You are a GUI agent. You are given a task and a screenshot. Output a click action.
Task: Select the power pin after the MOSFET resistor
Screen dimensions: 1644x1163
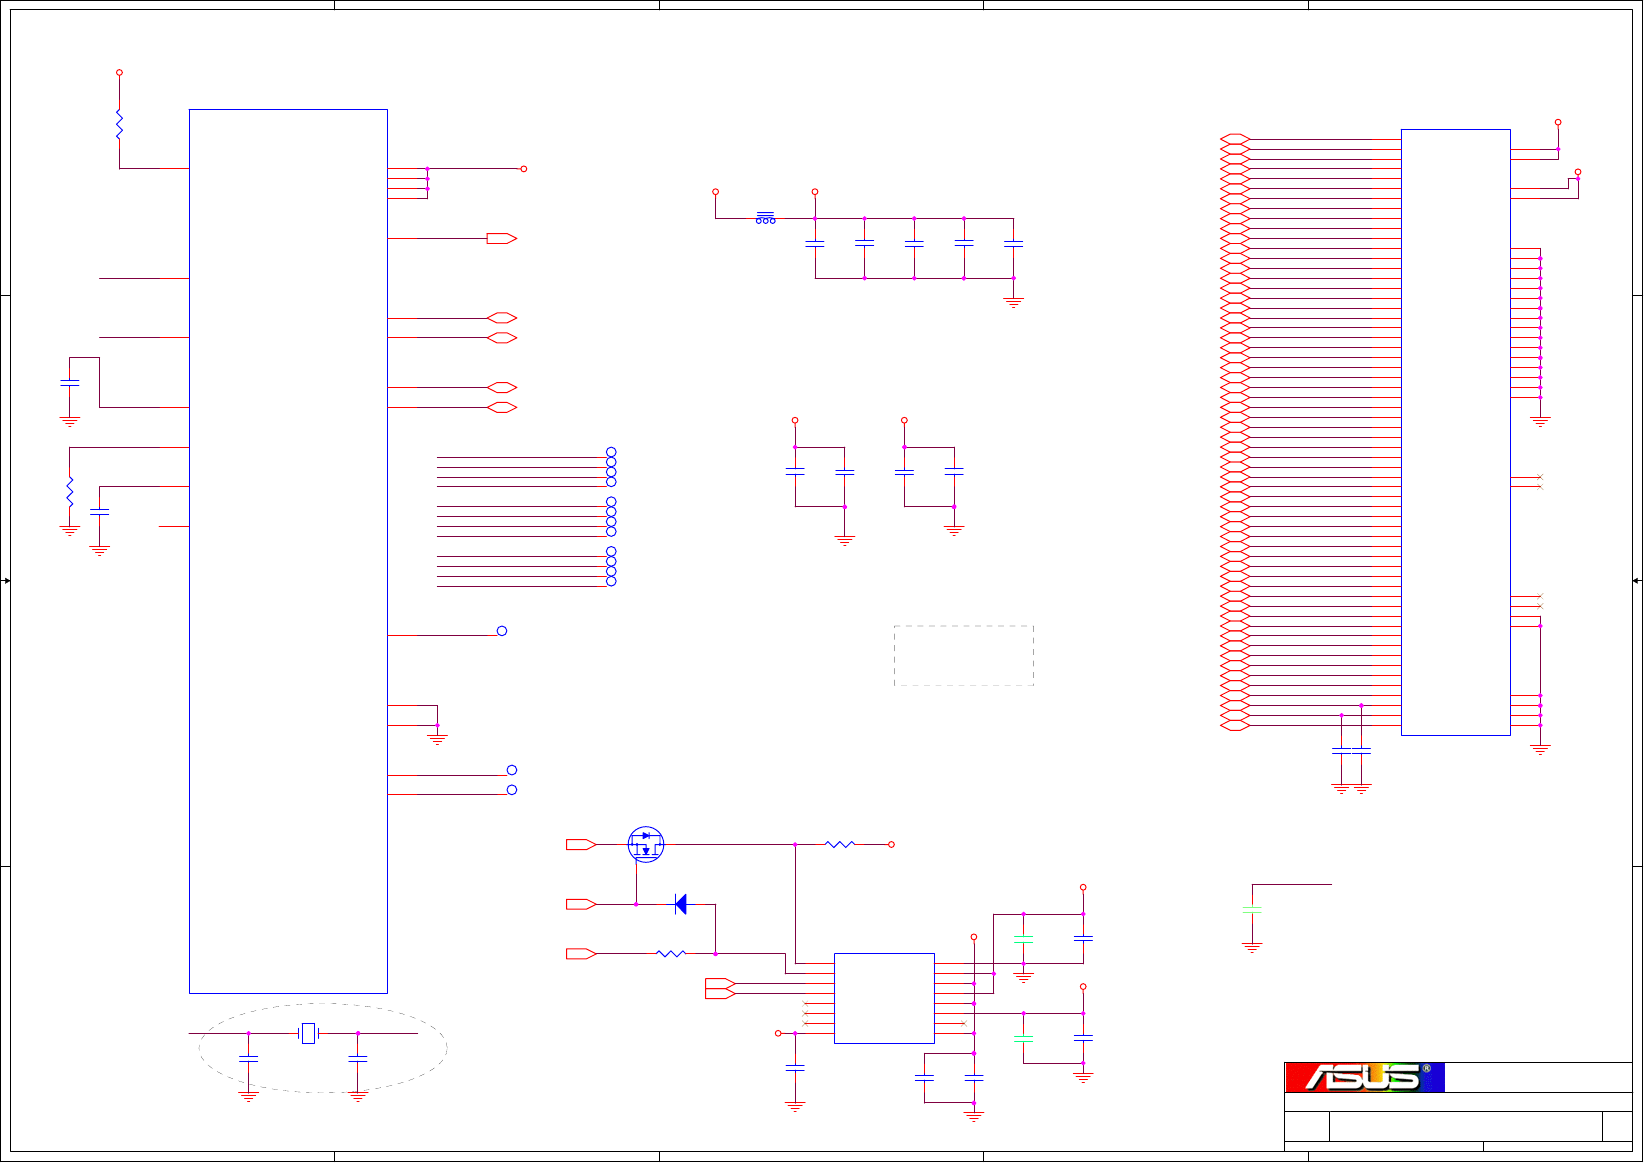tap(891, 844)
